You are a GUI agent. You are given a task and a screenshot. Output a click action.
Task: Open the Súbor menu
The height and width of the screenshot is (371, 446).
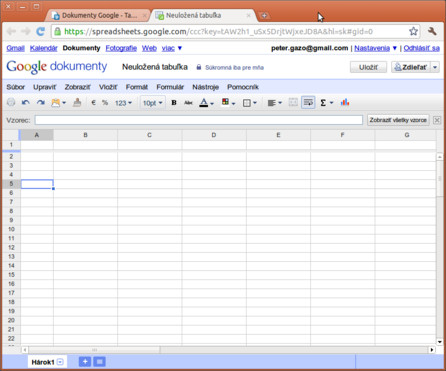[x=16, y=87]
